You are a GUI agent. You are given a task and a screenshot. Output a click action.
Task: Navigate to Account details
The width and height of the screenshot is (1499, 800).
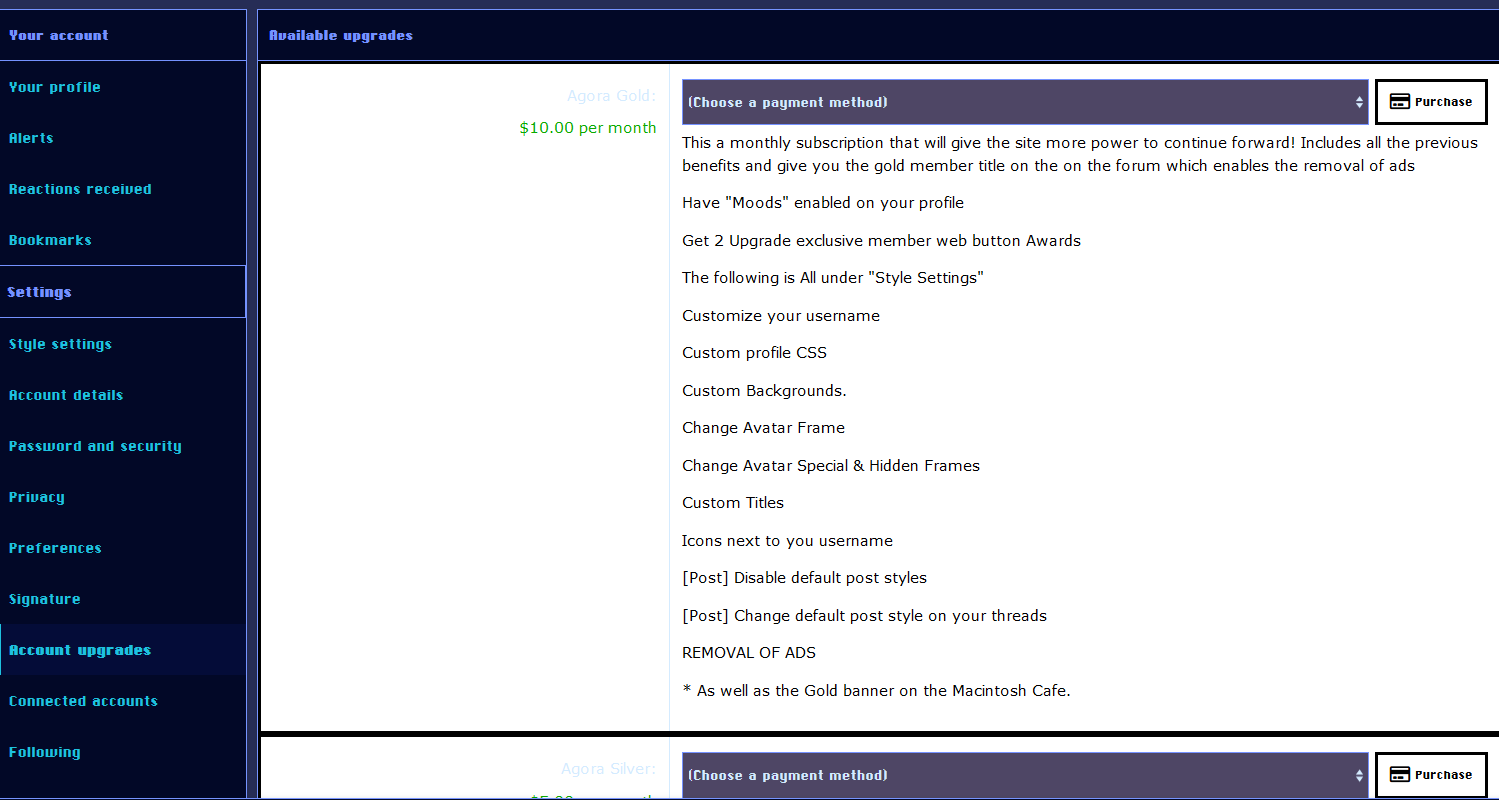coord(66,395)
